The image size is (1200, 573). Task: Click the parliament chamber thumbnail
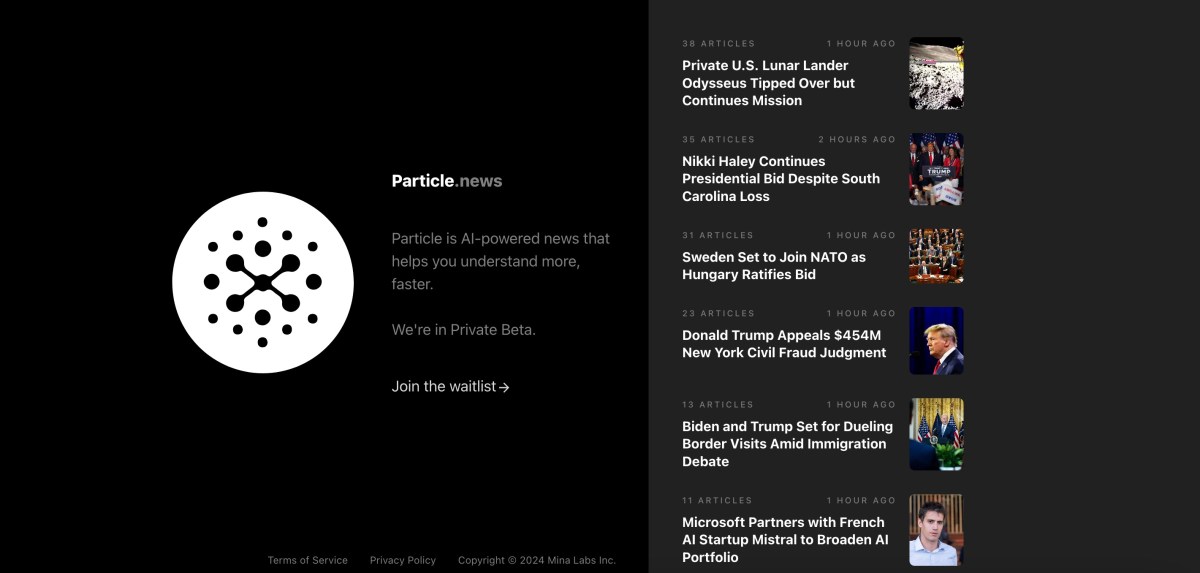(936, 256)
